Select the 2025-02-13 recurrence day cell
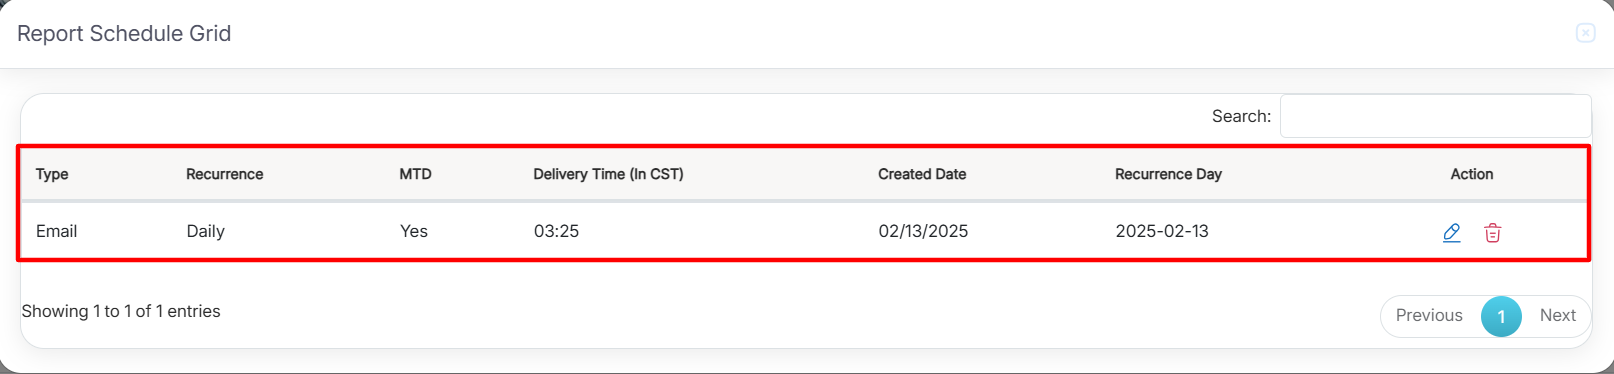Screen dimensions: 1614x374 (x=1162, y=231)
